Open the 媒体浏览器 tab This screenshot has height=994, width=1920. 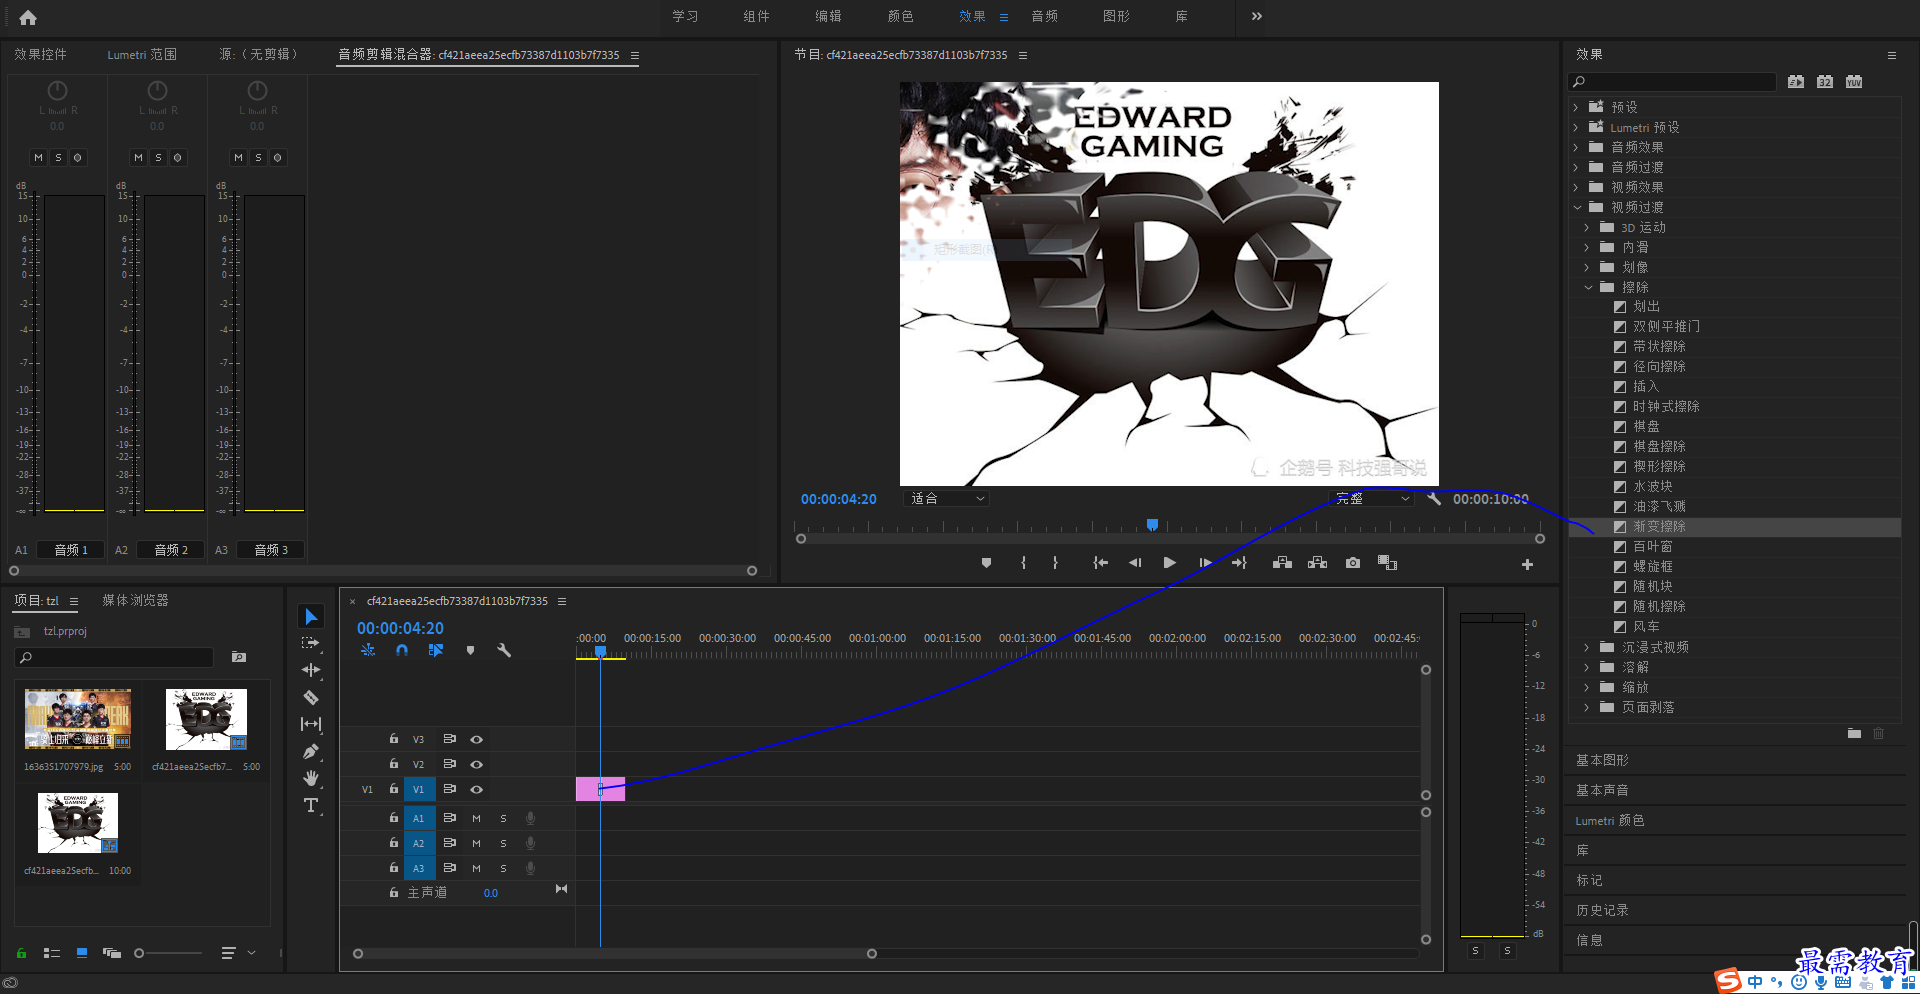pyautogui.click(x=135, y=600)
